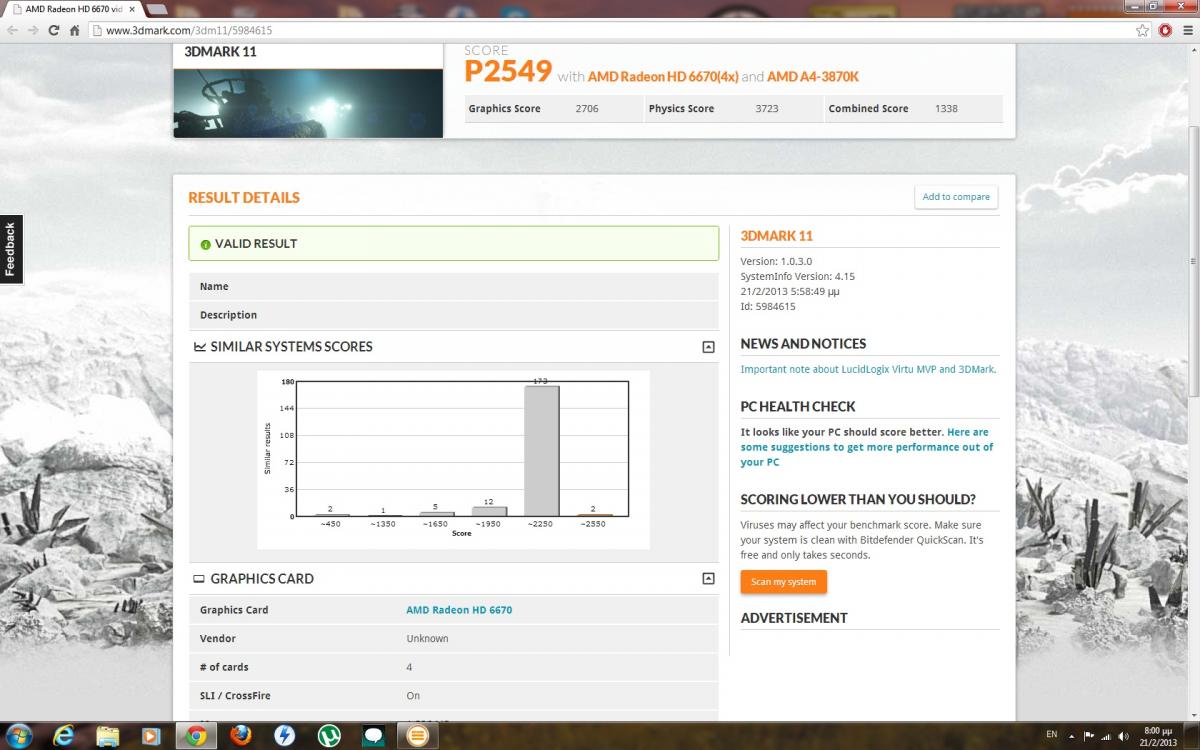Click the browser forward arrow
The width and height of the screenshot is (1200, 750).
[x=34, y=30]
